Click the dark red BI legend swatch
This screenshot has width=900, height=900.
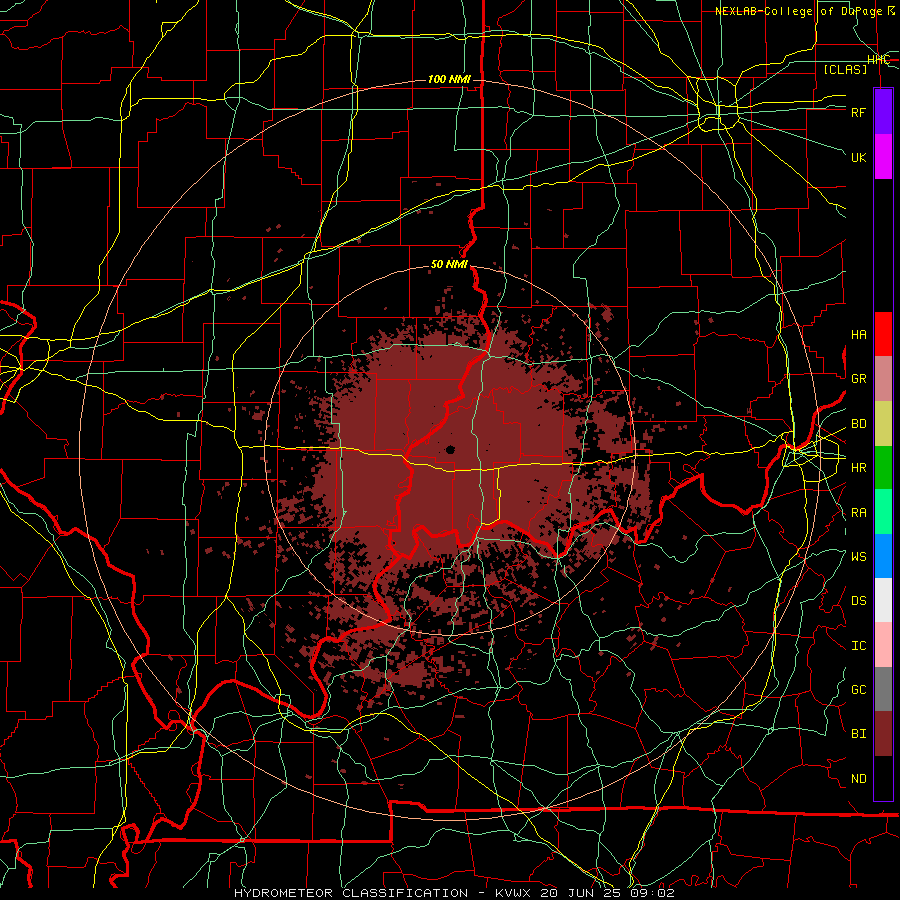(883, 734)
